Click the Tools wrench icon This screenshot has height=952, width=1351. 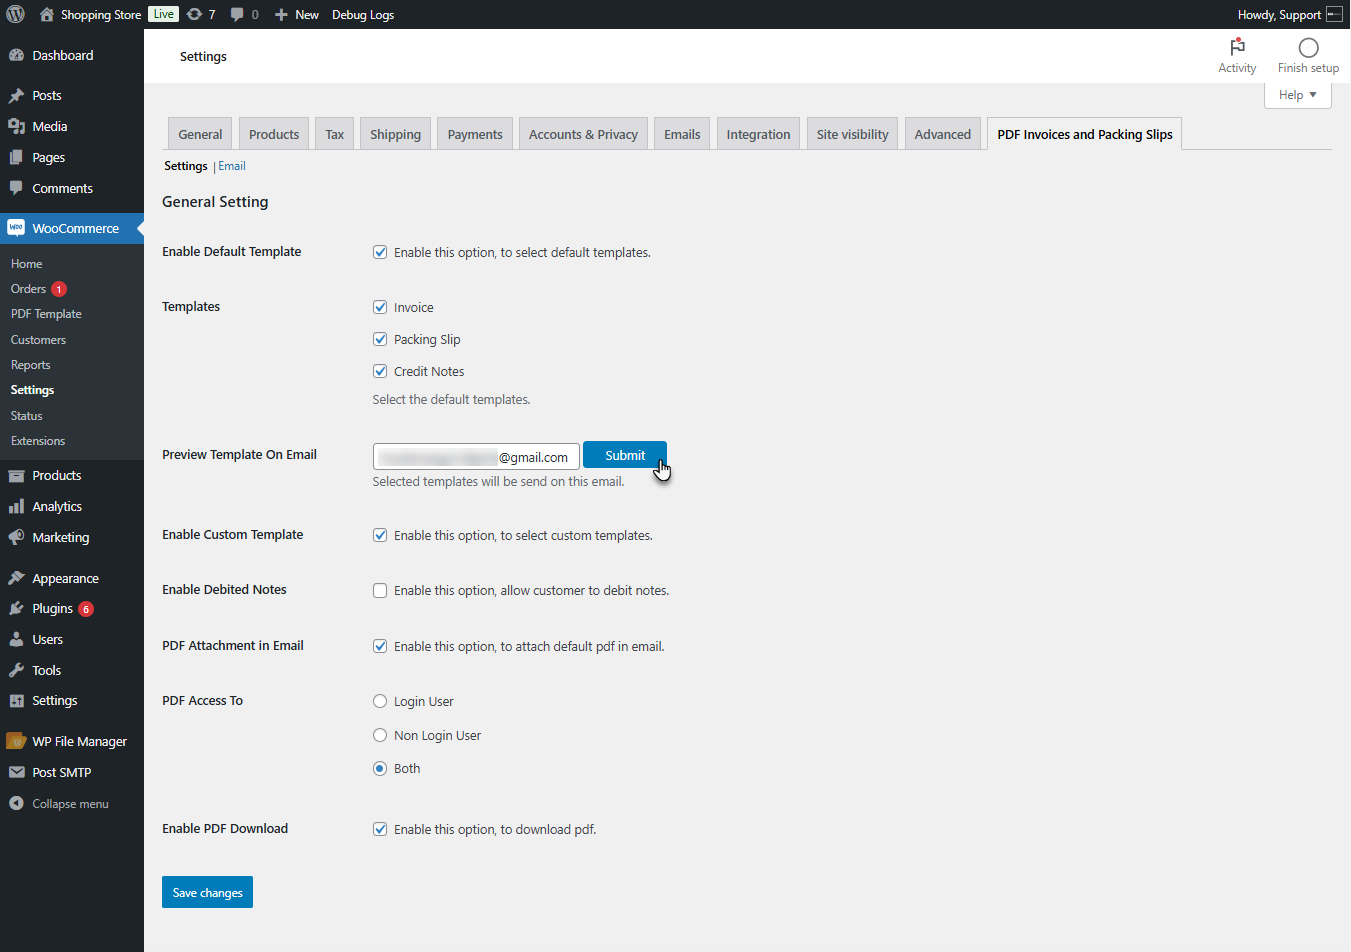[16, 670]
